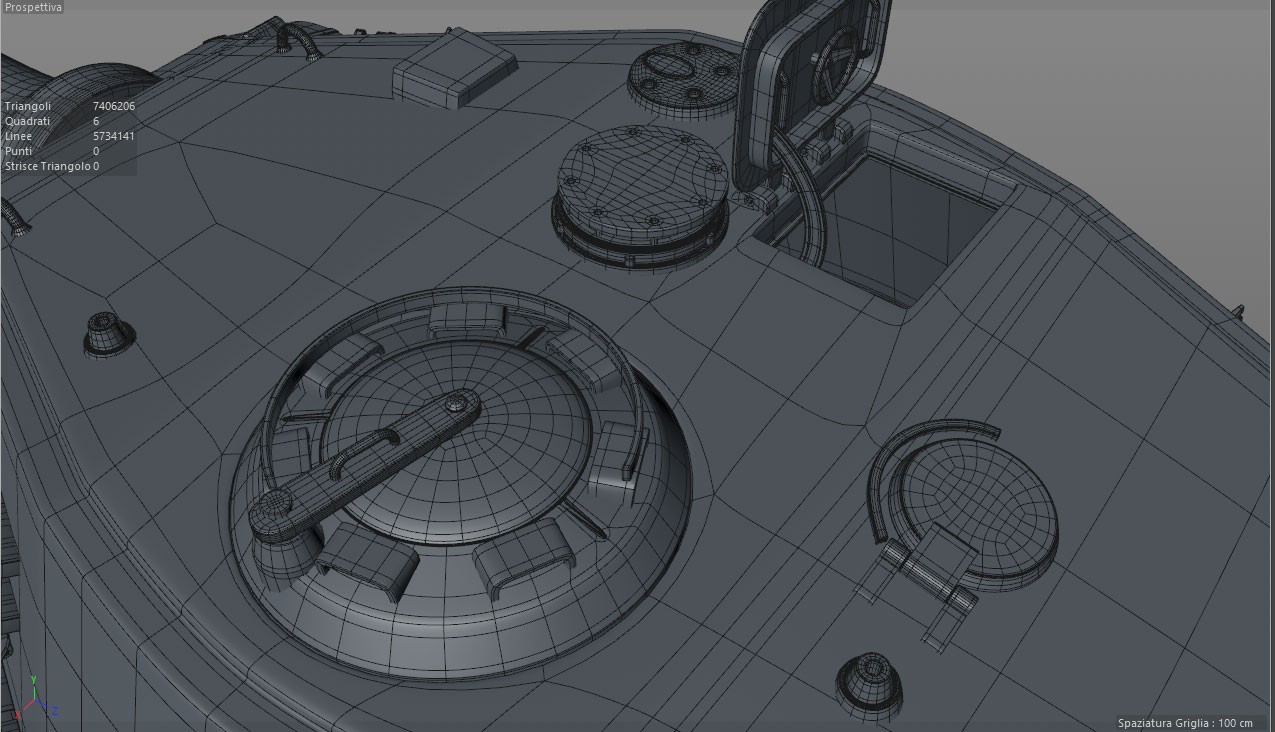Click the Linee statistic label
The width and height of the screenshot is (1275, 732).
[x=18, y=136]
